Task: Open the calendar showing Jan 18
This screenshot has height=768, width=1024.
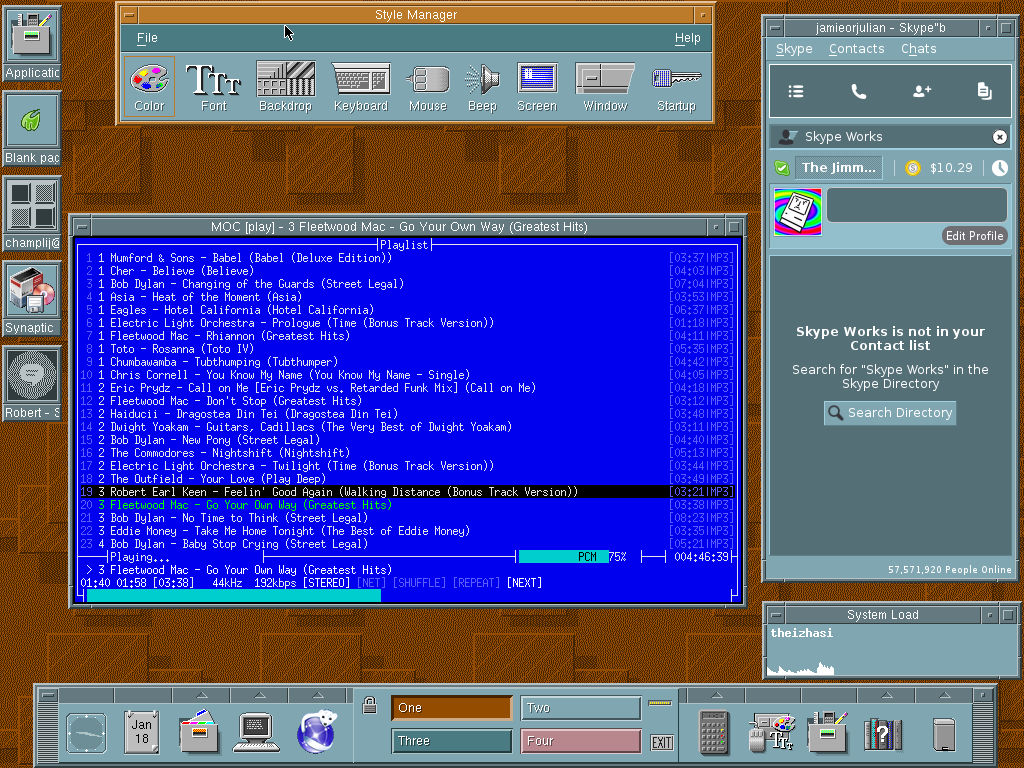Action: [142, 731]
